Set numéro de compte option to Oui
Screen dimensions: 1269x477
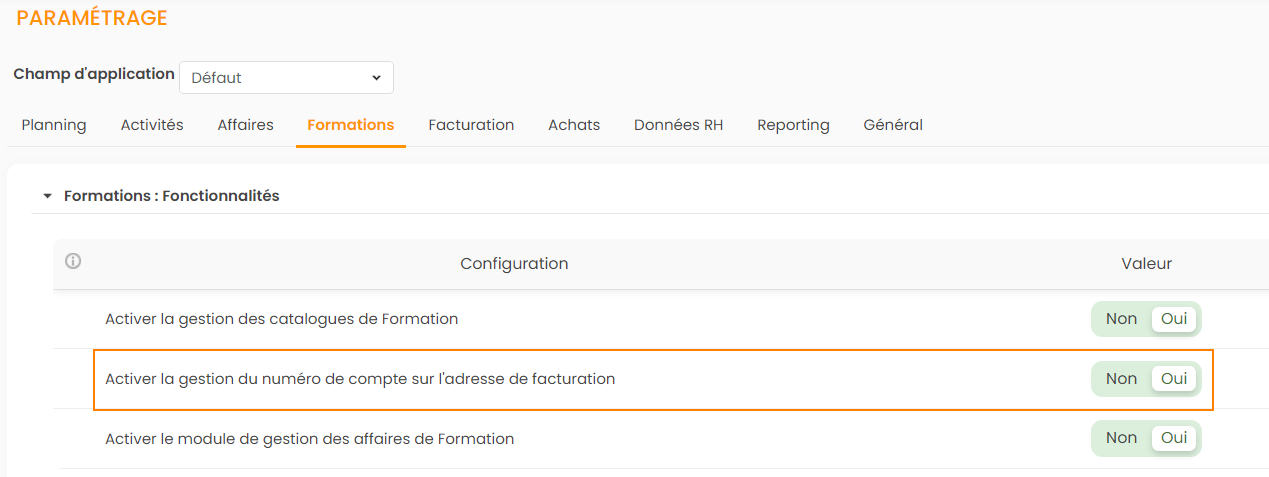tap(1174, 379)
